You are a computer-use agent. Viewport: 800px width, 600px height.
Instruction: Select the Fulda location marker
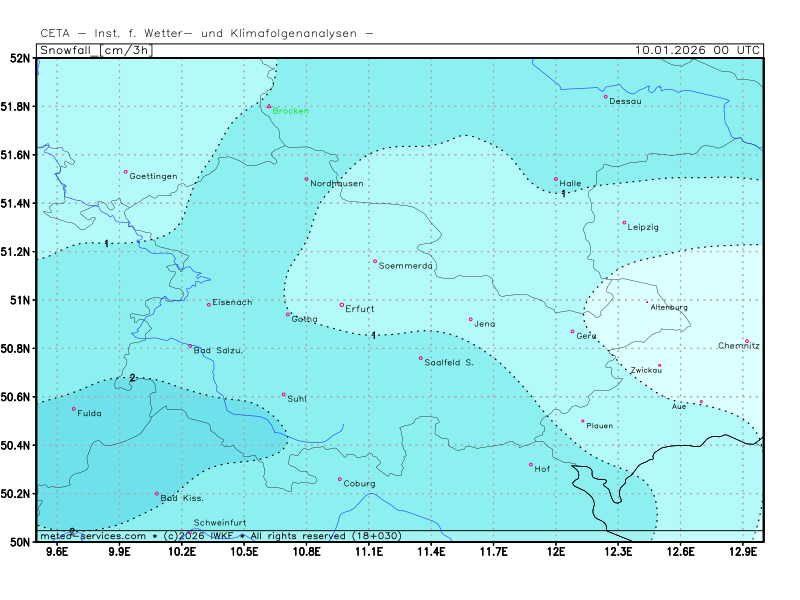pos(73,409)
